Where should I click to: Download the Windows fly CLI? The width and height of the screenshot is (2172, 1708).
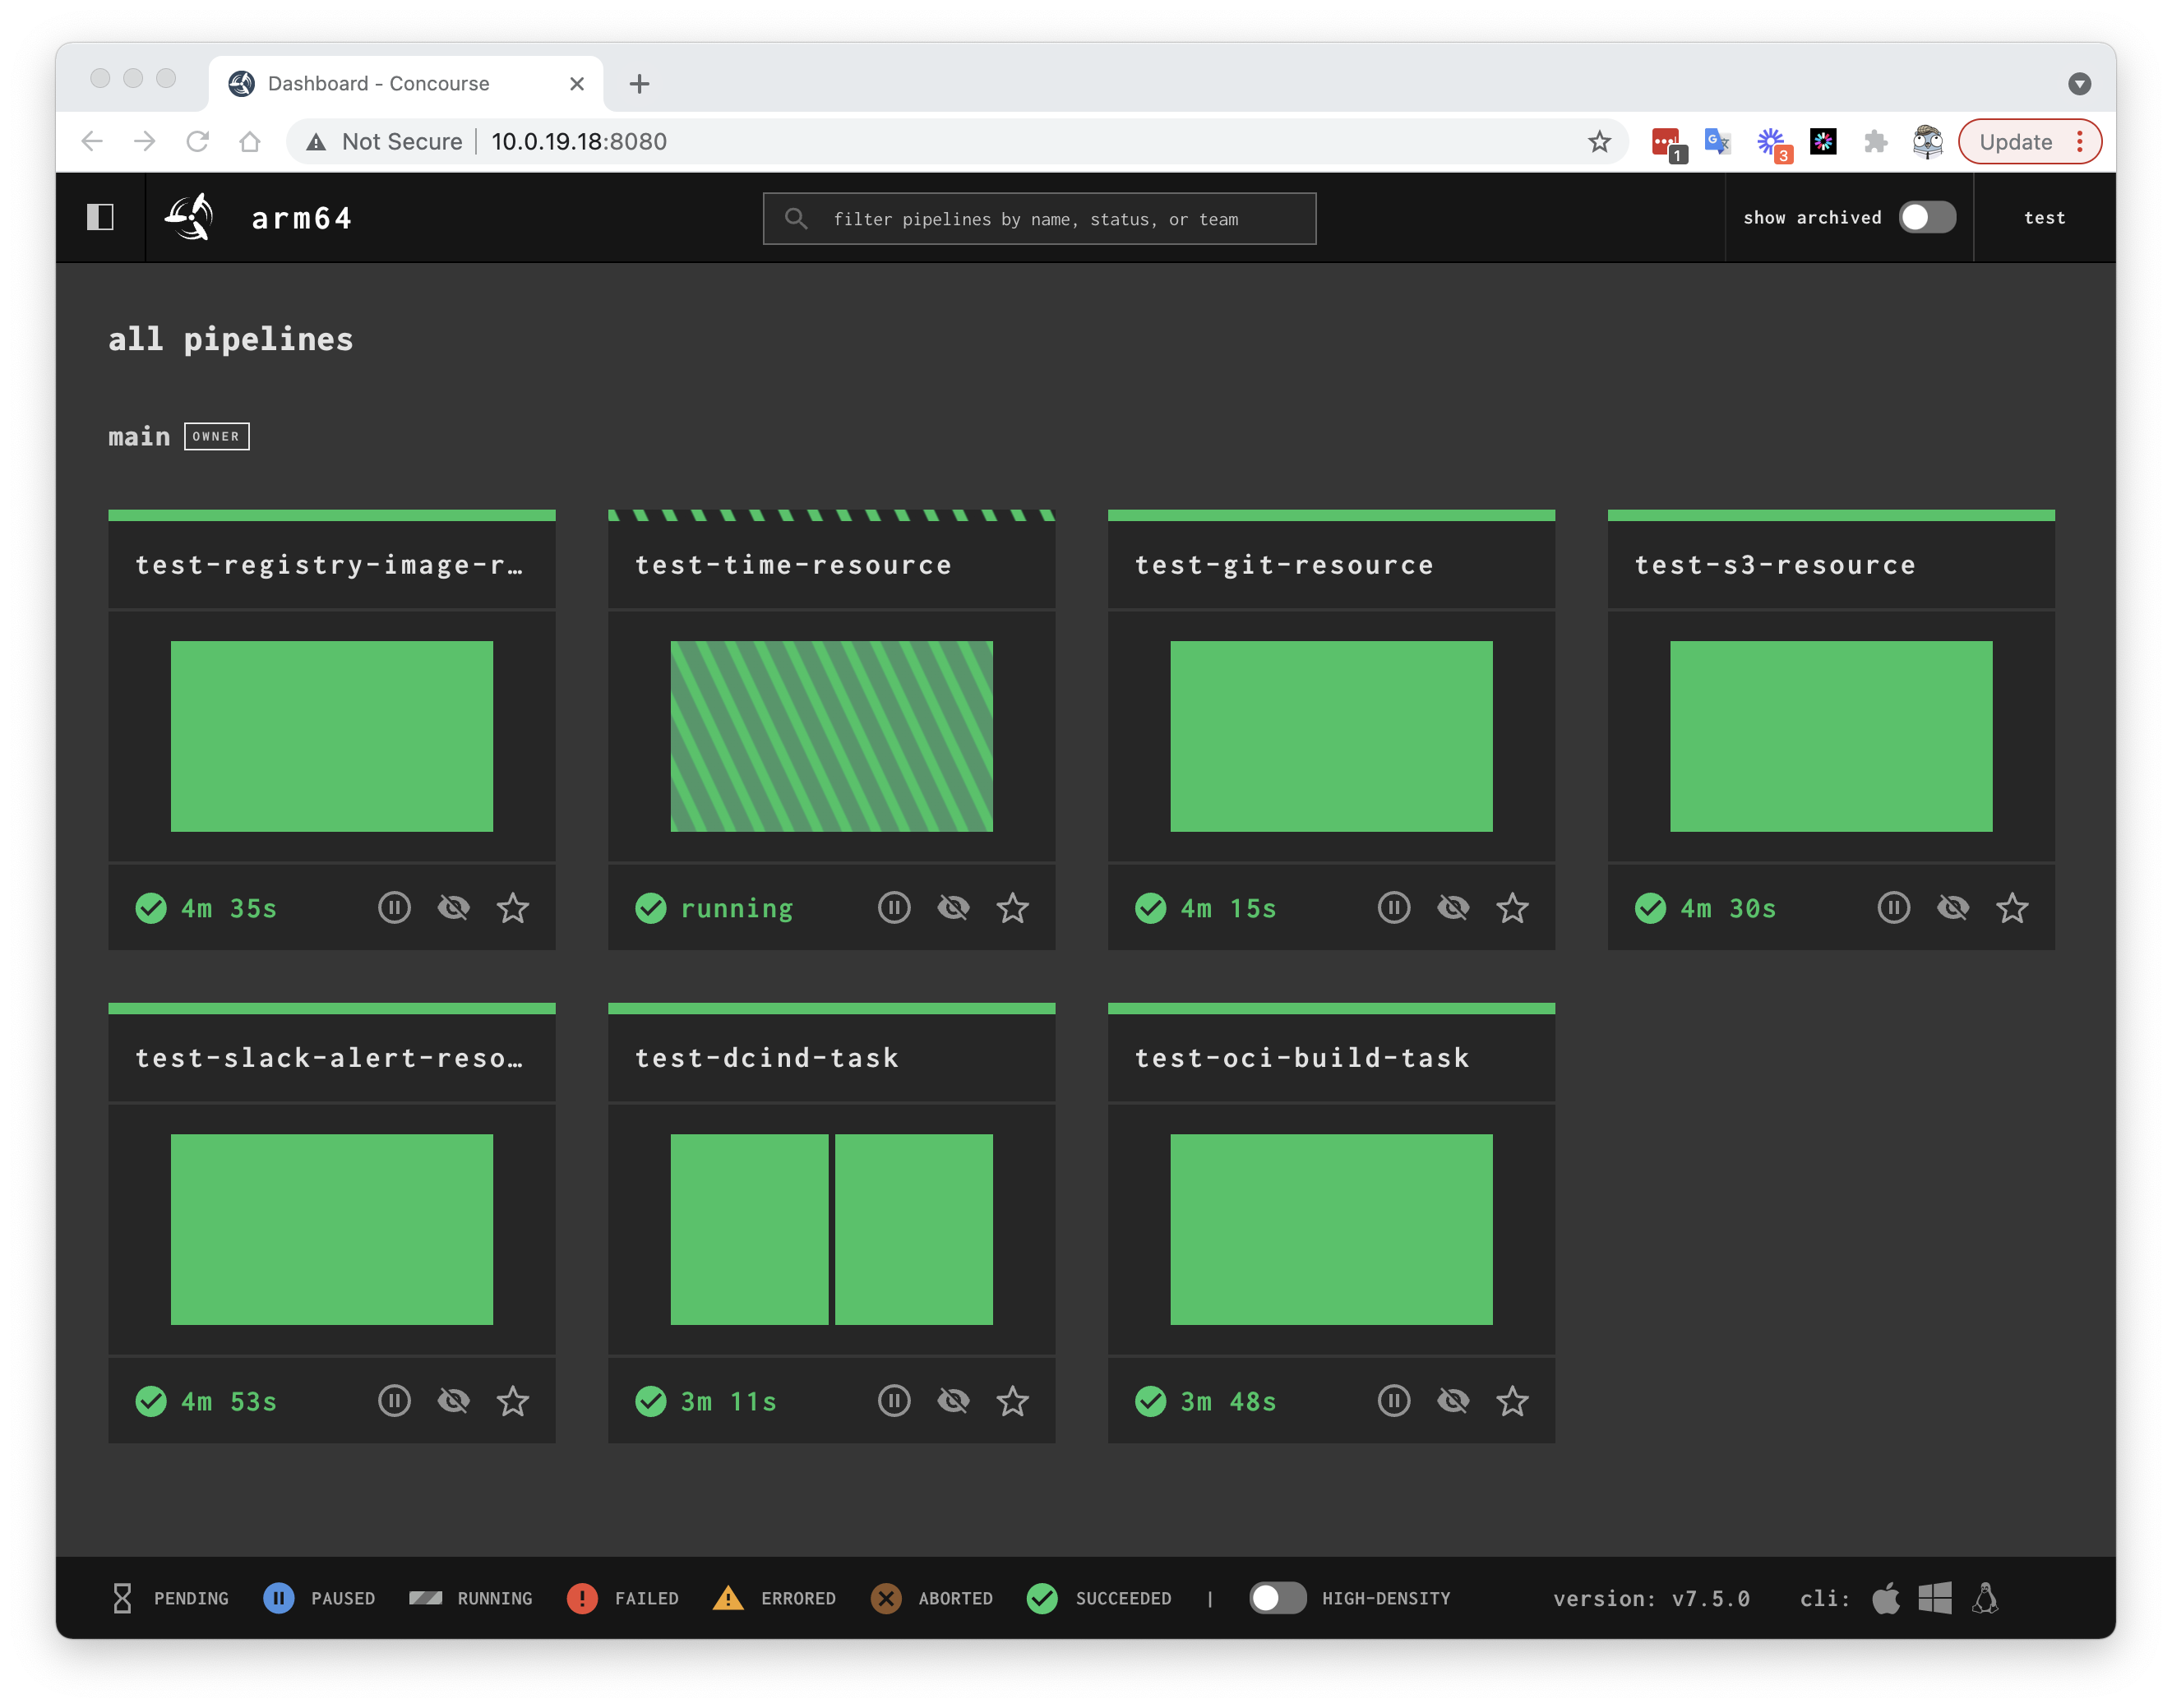[x=1935, y=1598]
